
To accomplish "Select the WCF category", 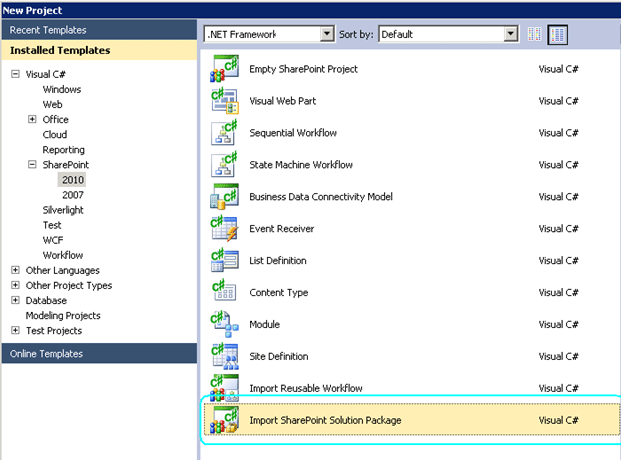I will (x=53, y=240).
